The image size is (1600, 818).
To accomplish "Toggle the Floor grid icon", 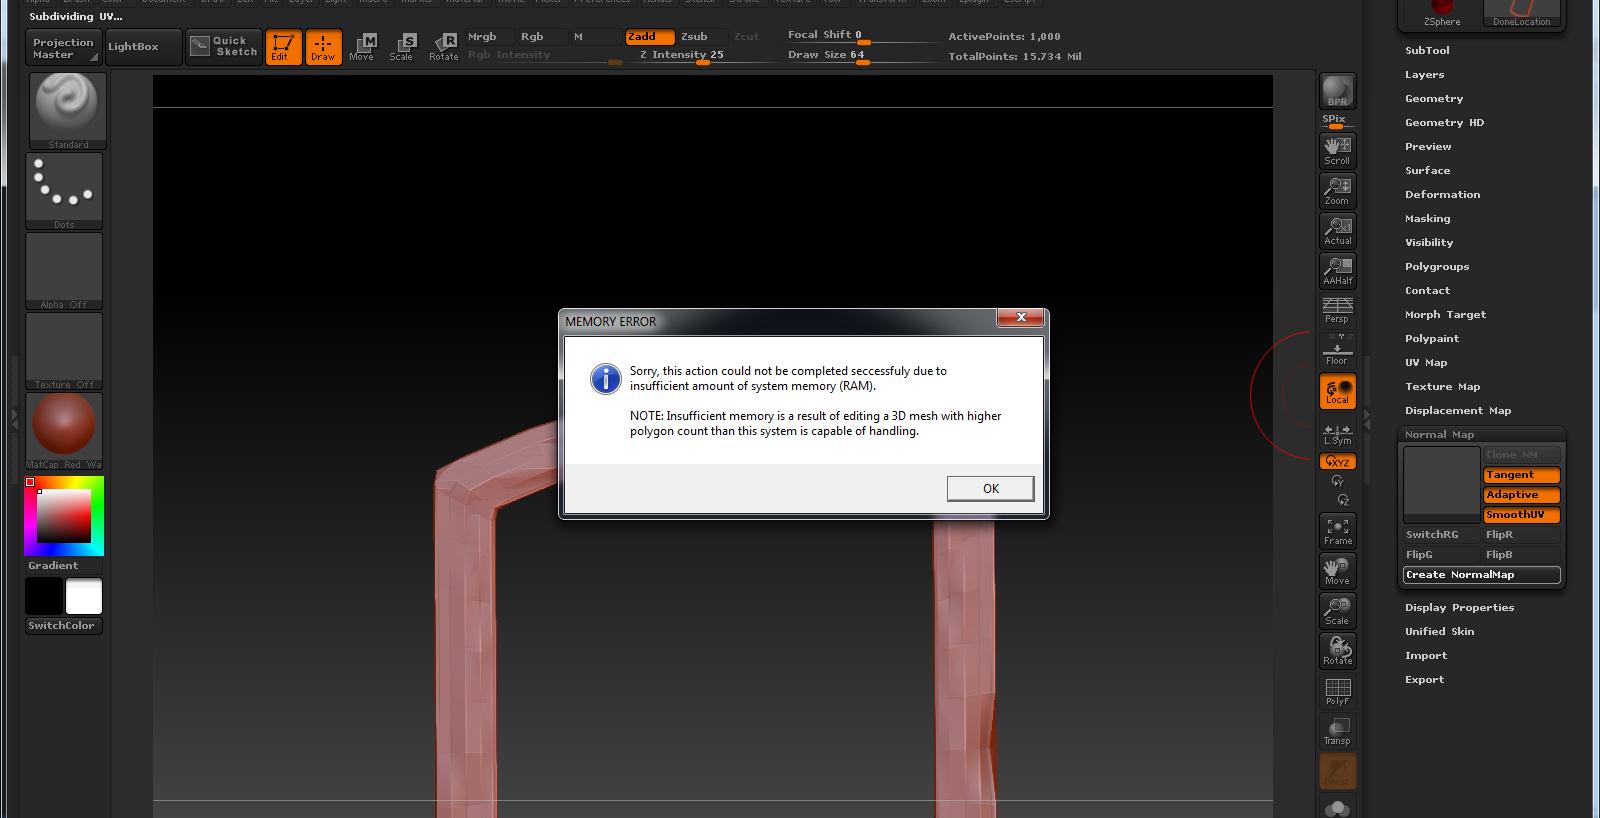I will pyautogui.click(x=1338, y=351).
